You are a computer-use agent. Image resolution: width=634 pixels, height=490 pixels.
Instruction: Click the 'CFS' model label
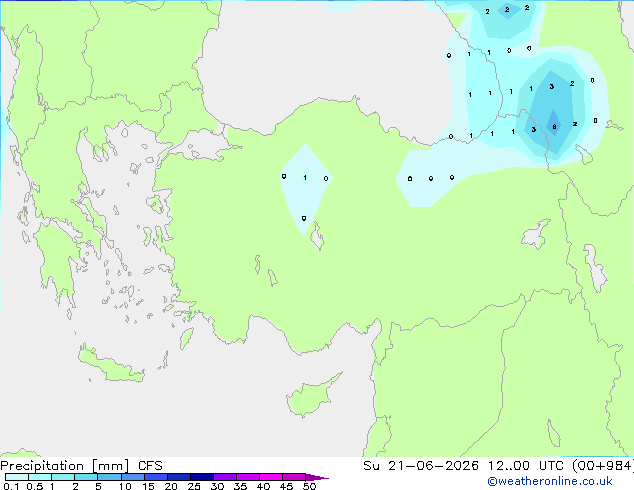coord(150,466)
